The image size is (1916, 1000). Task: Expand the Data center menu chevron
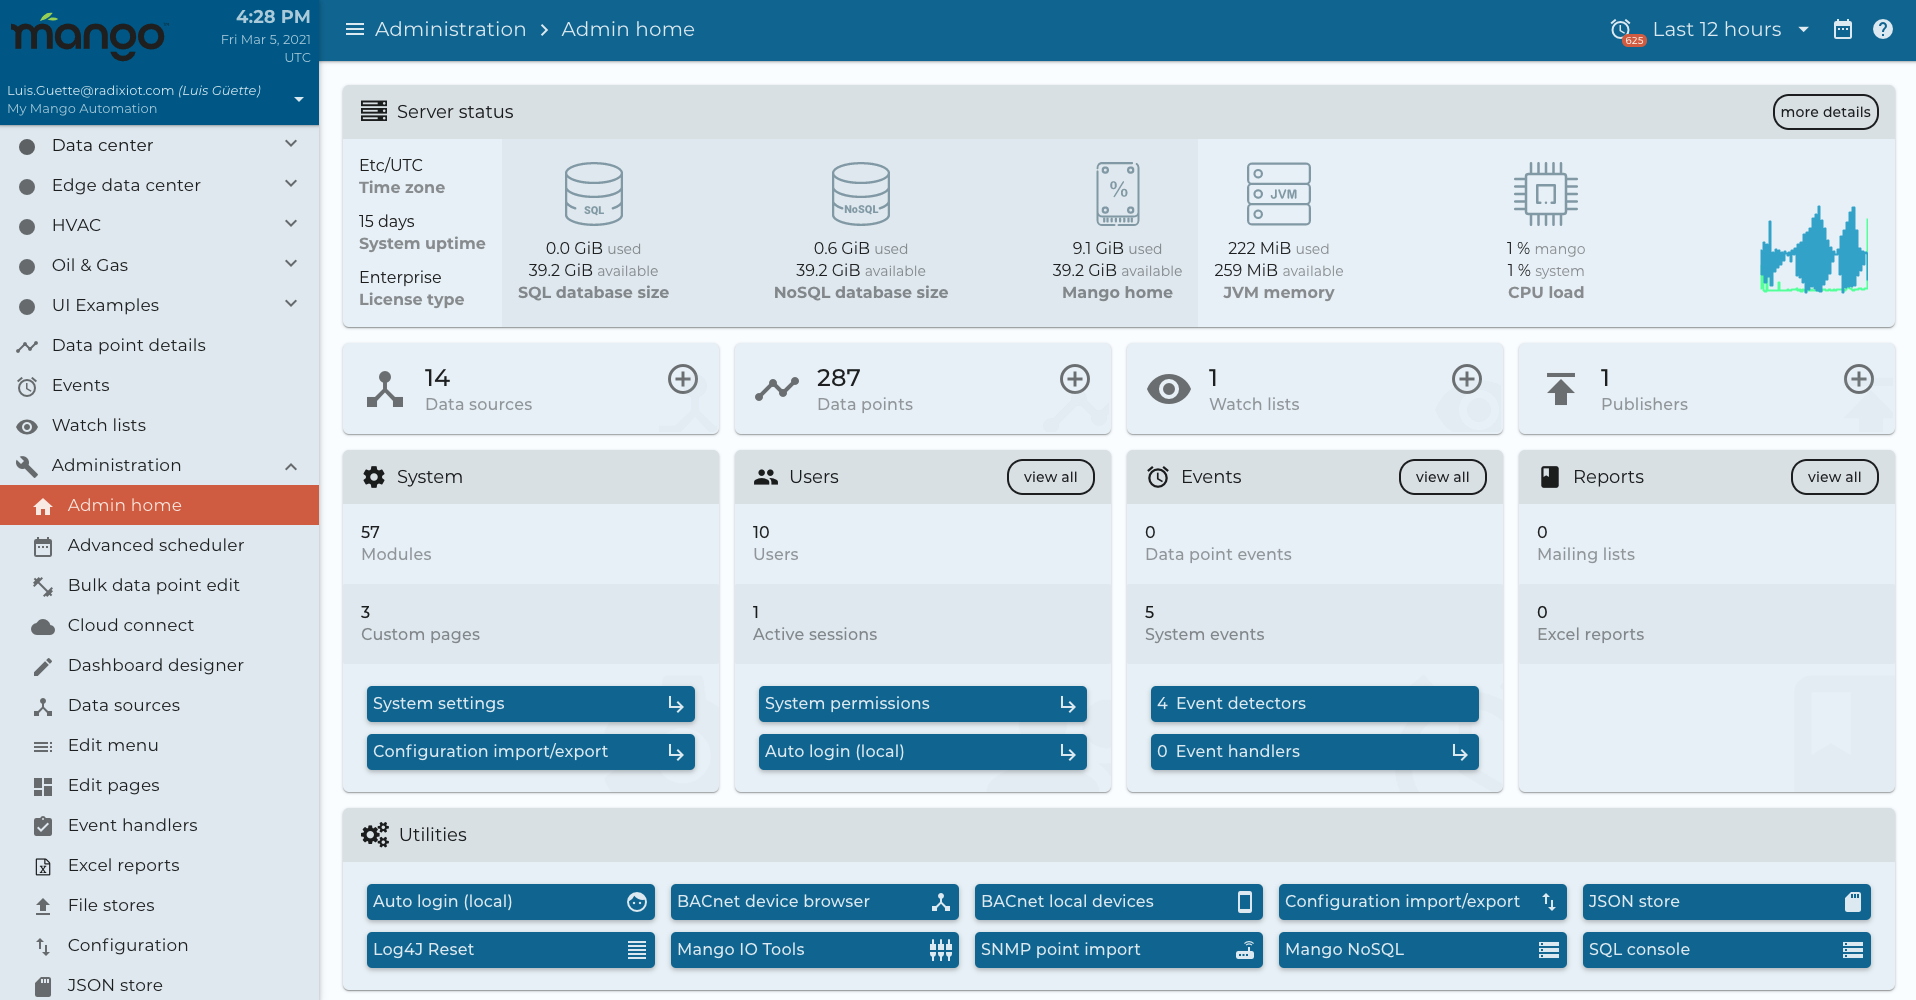pyautogui.click(x=291, y=144)
